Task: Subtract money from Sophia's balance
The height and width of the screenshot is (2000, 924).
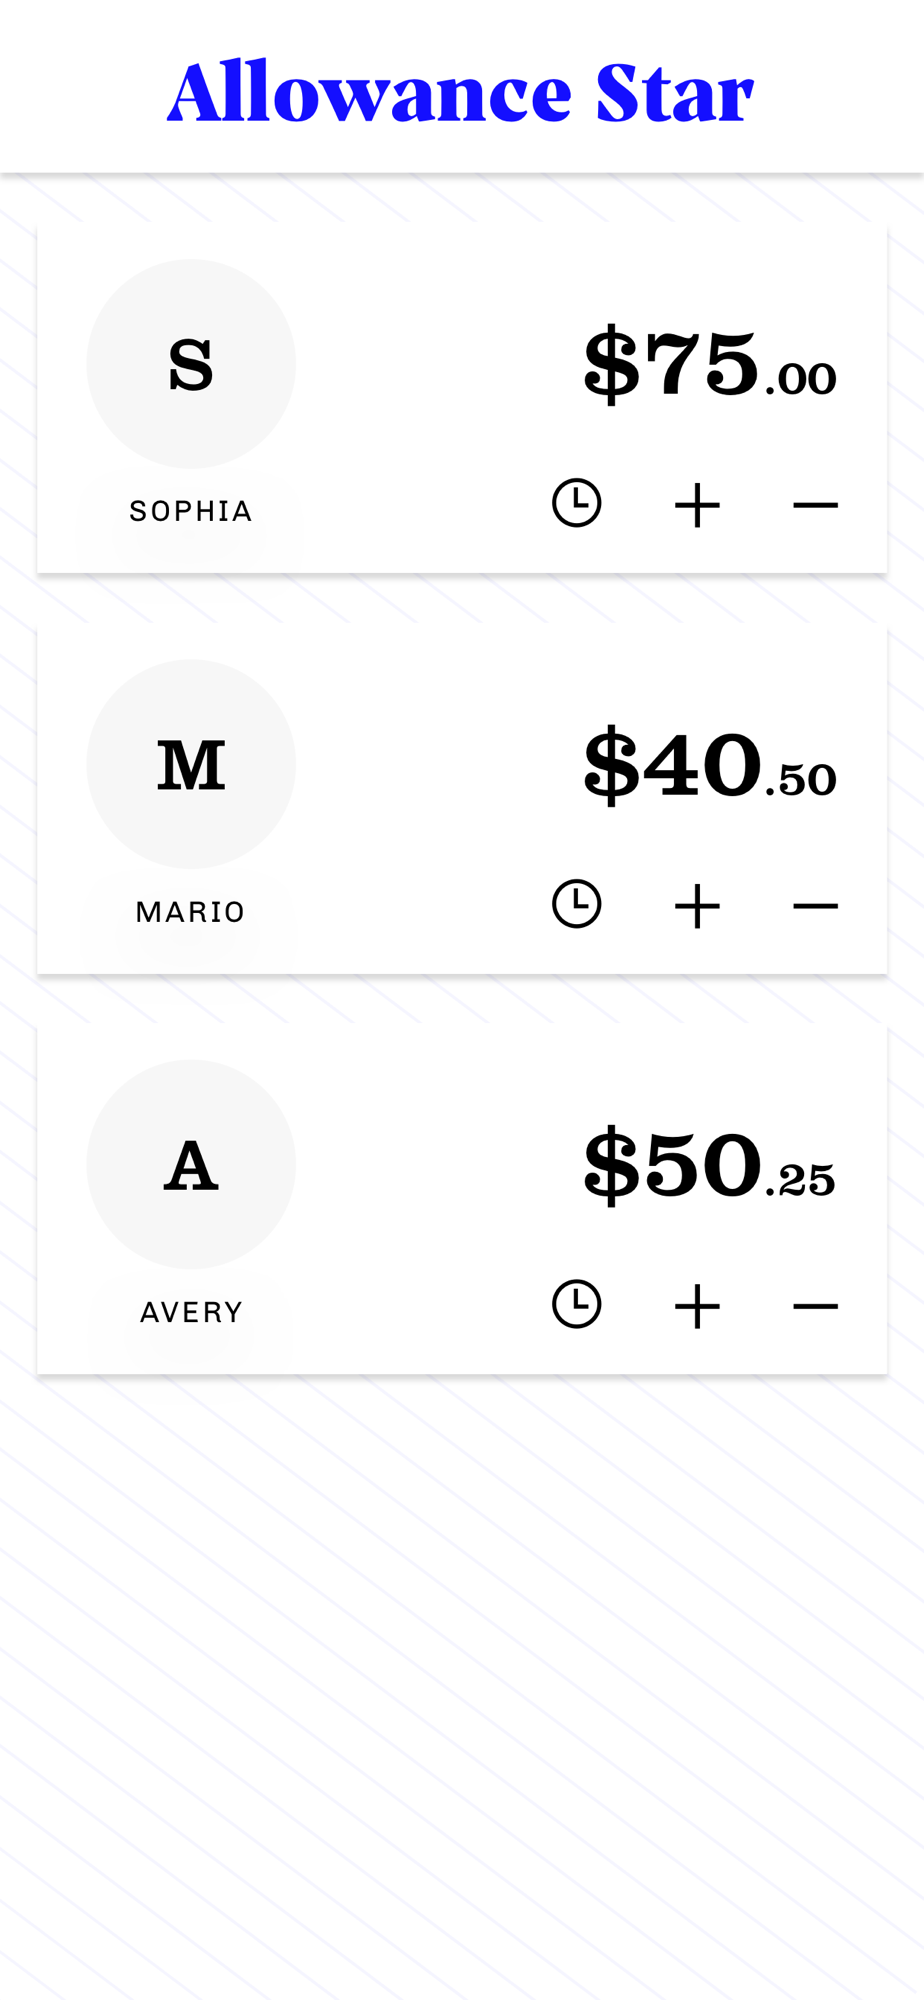Action: [815, 505]
